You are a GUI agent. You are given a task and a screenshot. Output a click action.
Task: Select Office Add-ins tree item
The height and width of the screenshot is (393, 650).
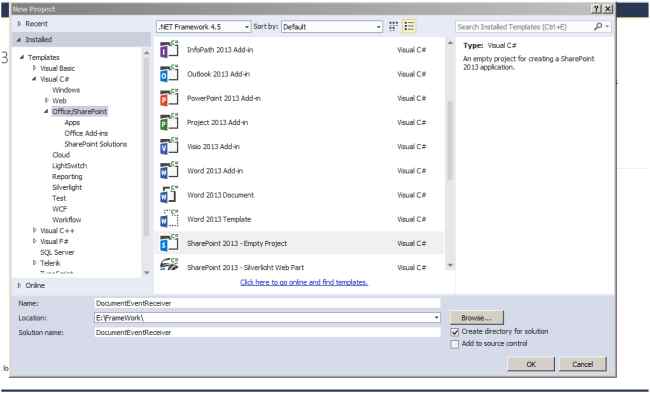coord(86,133)
